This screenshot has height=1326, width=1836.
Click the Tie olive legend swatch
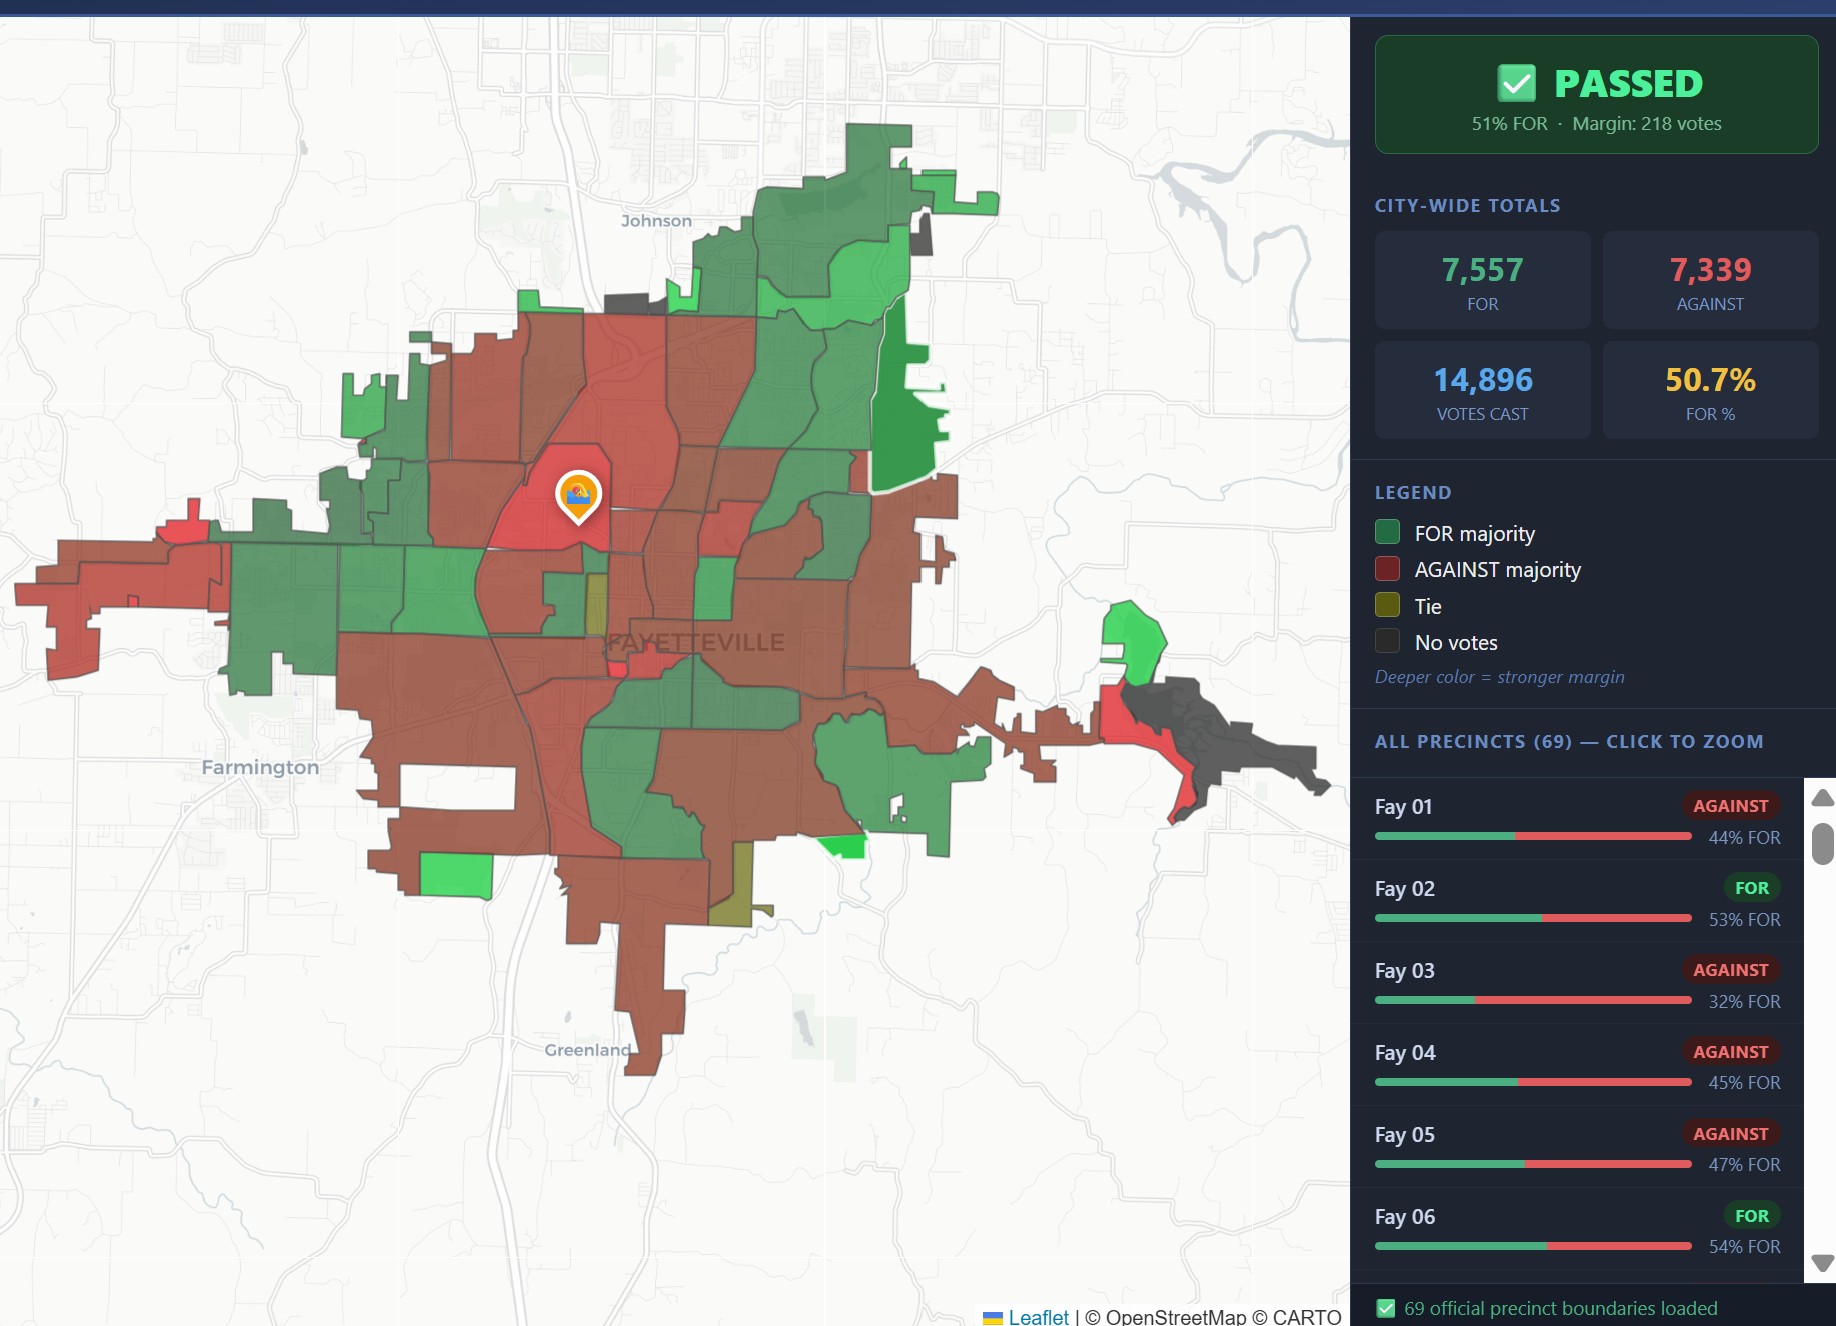click(1387, 605)
